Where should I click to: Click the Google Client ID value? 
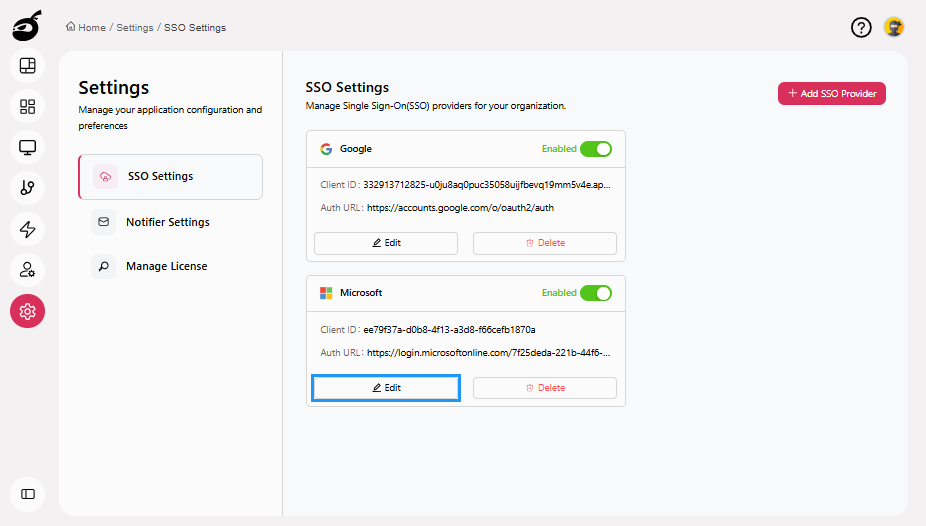coord(487,185)
